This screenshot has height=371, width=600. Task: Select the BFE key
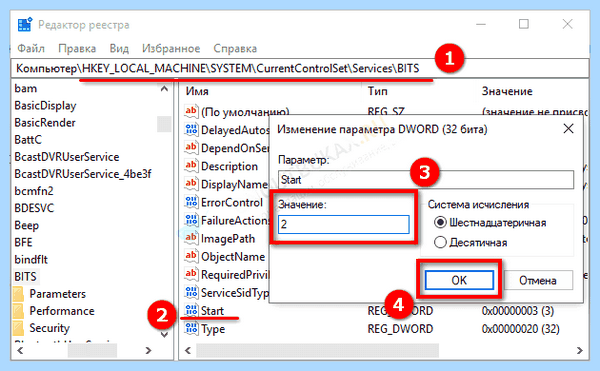click(23, 242)
